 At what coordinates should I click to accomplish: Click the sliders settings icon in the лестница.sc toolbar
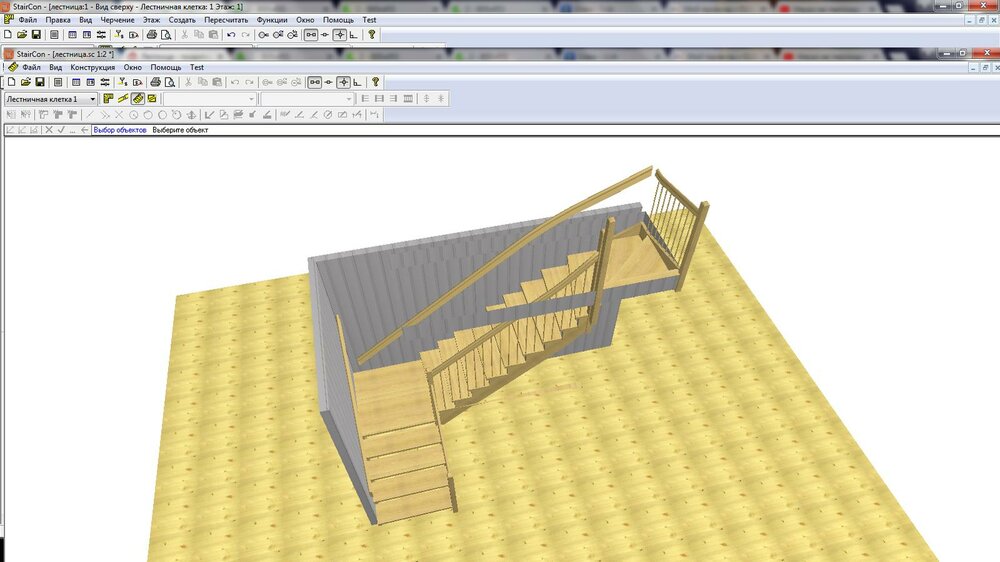tap(105, 82)
